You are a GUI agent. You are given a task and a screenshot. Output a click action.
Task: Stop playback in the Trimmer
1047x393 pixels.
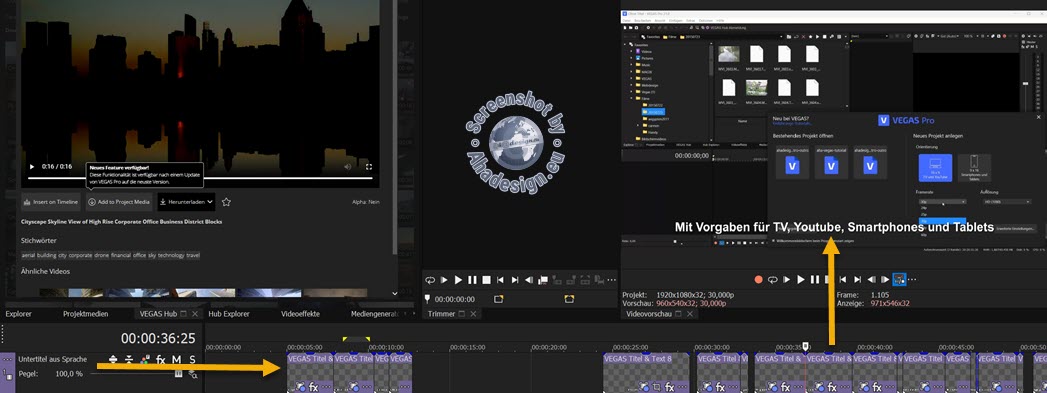(486, 280)
